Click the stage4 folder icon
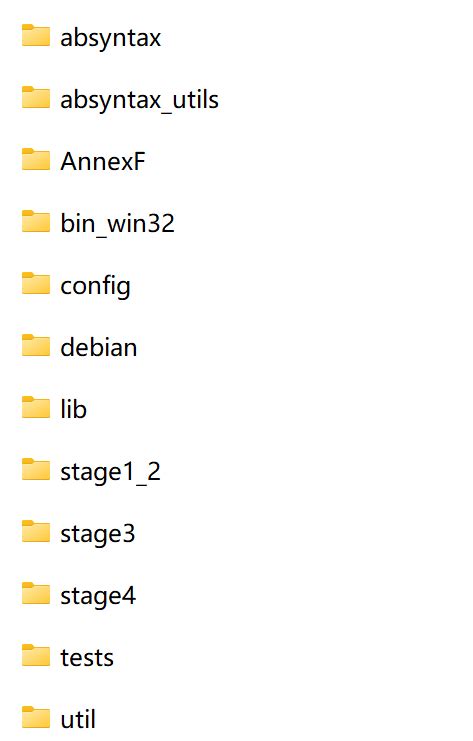 pos(36,594)
